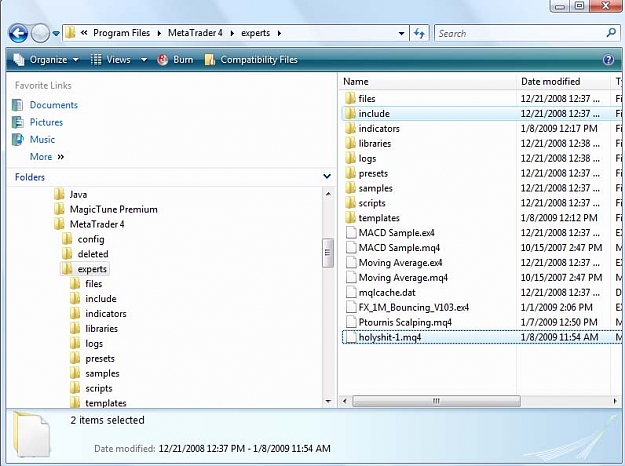Click the Burn toolbar button
This screenshot has height=466, width=625.
coord(175,60)
